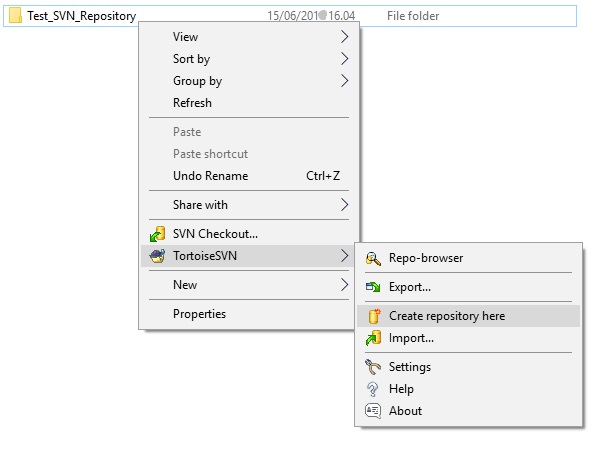Viewport: 598px width, 449px height.
Task: Expand the Share with submenu arrow
Action: [344, 205]
